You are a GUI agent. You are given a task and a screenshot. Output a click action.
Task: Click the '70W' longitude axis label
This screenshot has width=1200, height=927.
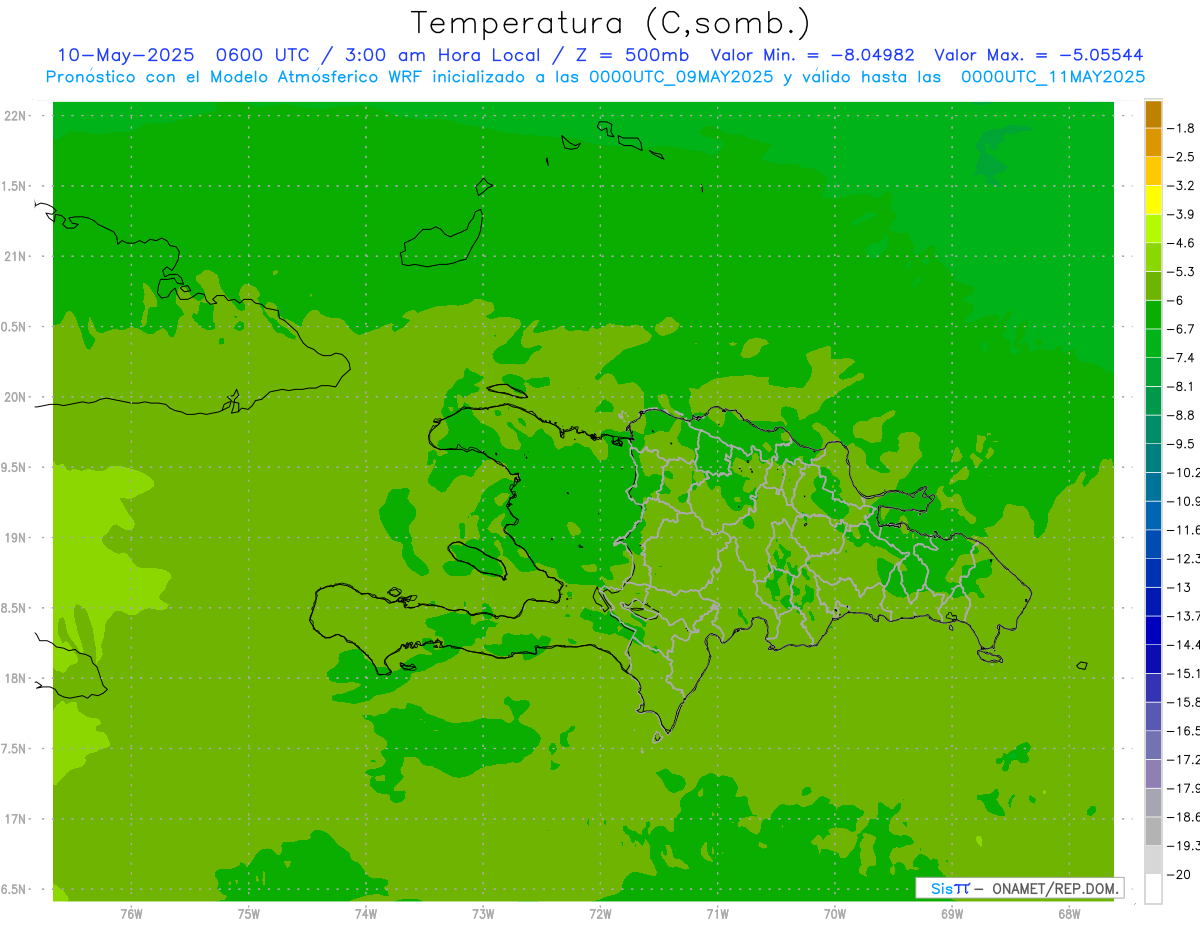835,913
